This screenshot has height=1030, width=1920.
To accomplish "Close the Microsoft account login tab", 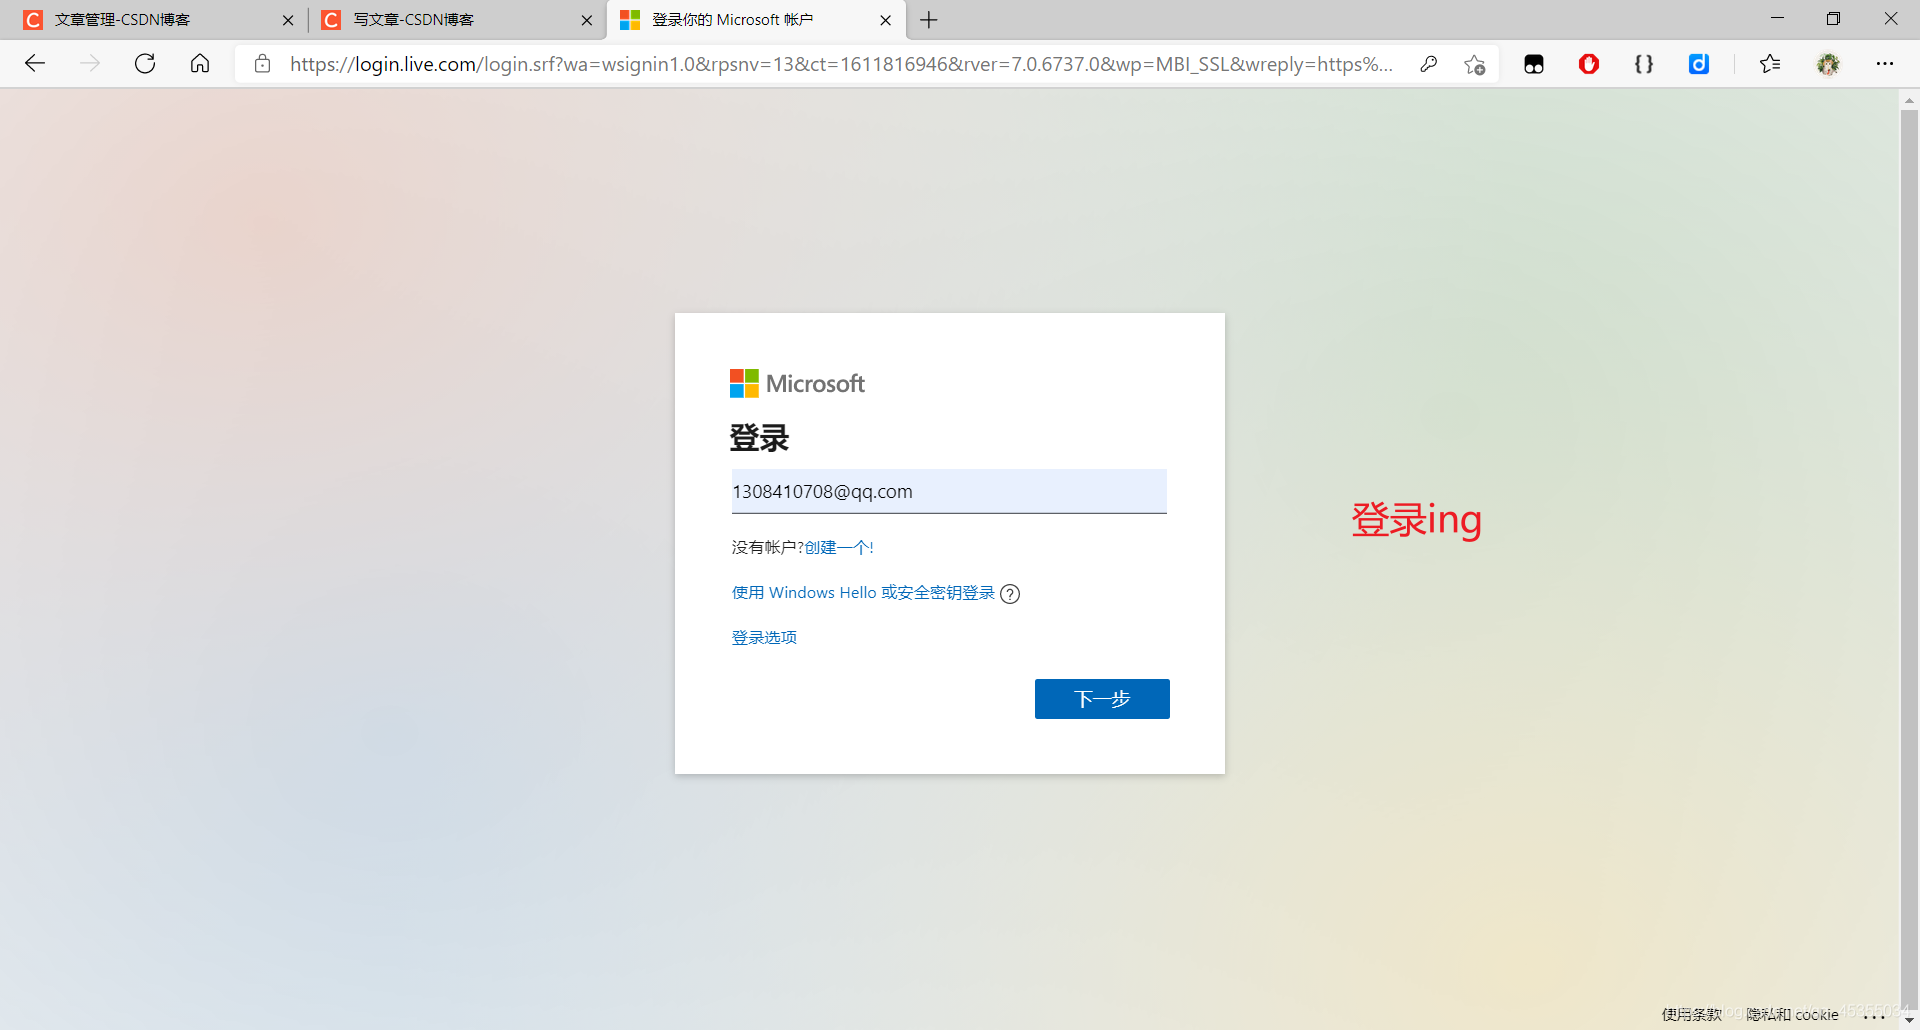I will point(886,20).
